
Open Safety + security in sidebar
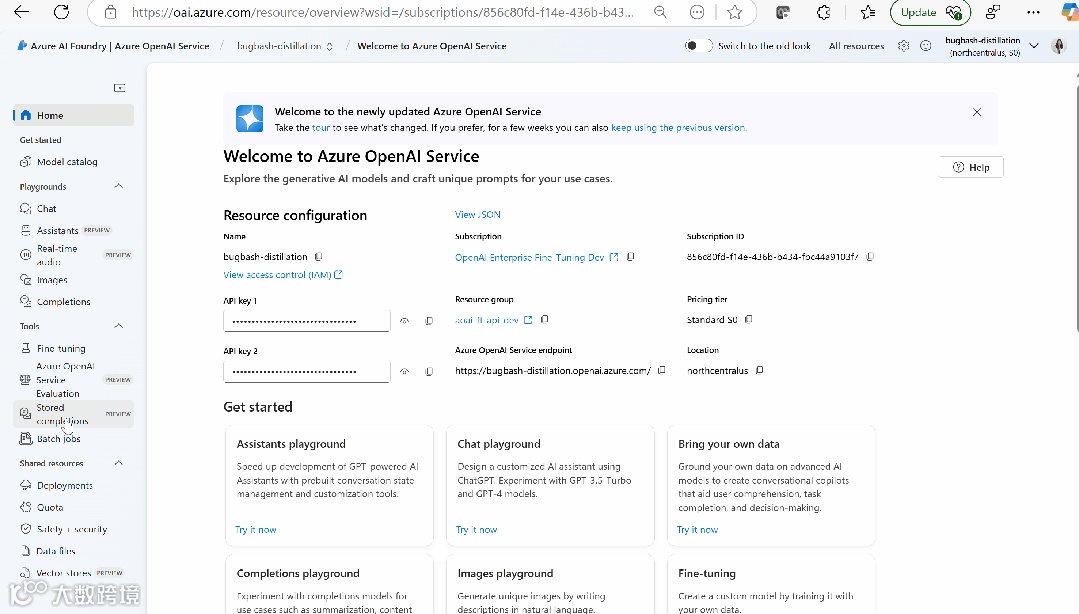[73, 529]
